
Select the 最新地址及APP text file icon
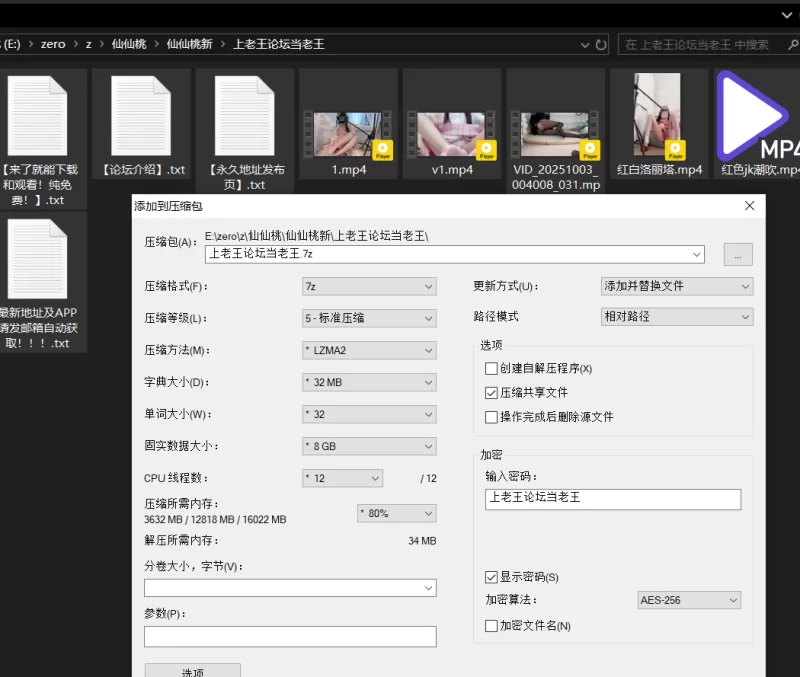pyautogui.click(x=37, y=259)
